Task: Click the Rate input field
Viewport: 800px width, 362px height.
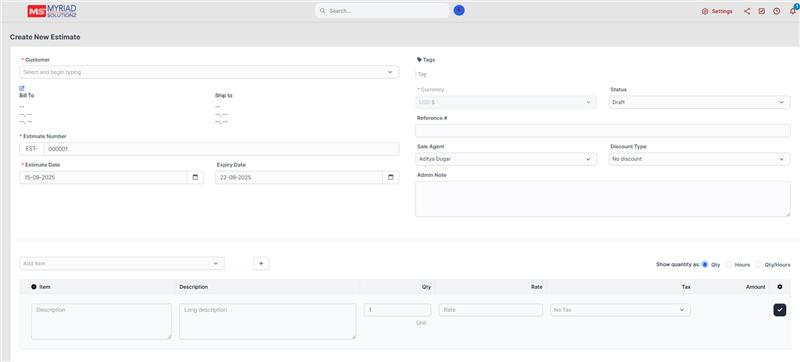Action: pyautogui.click(x=491, y=310)
